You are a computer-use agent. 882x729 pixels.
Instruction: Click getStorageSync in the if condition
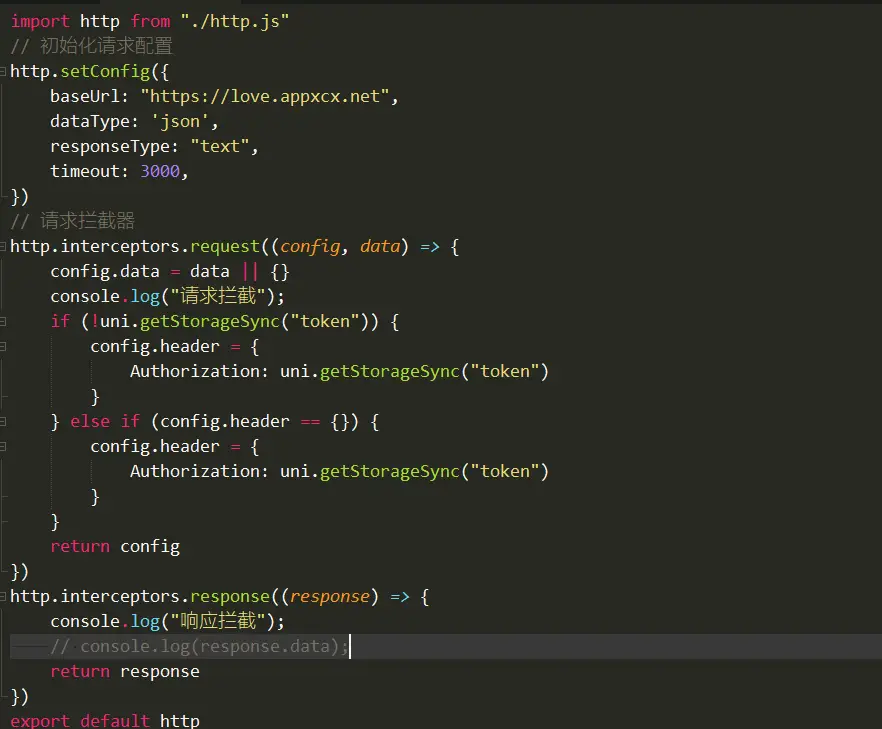(x=210, y=322)
